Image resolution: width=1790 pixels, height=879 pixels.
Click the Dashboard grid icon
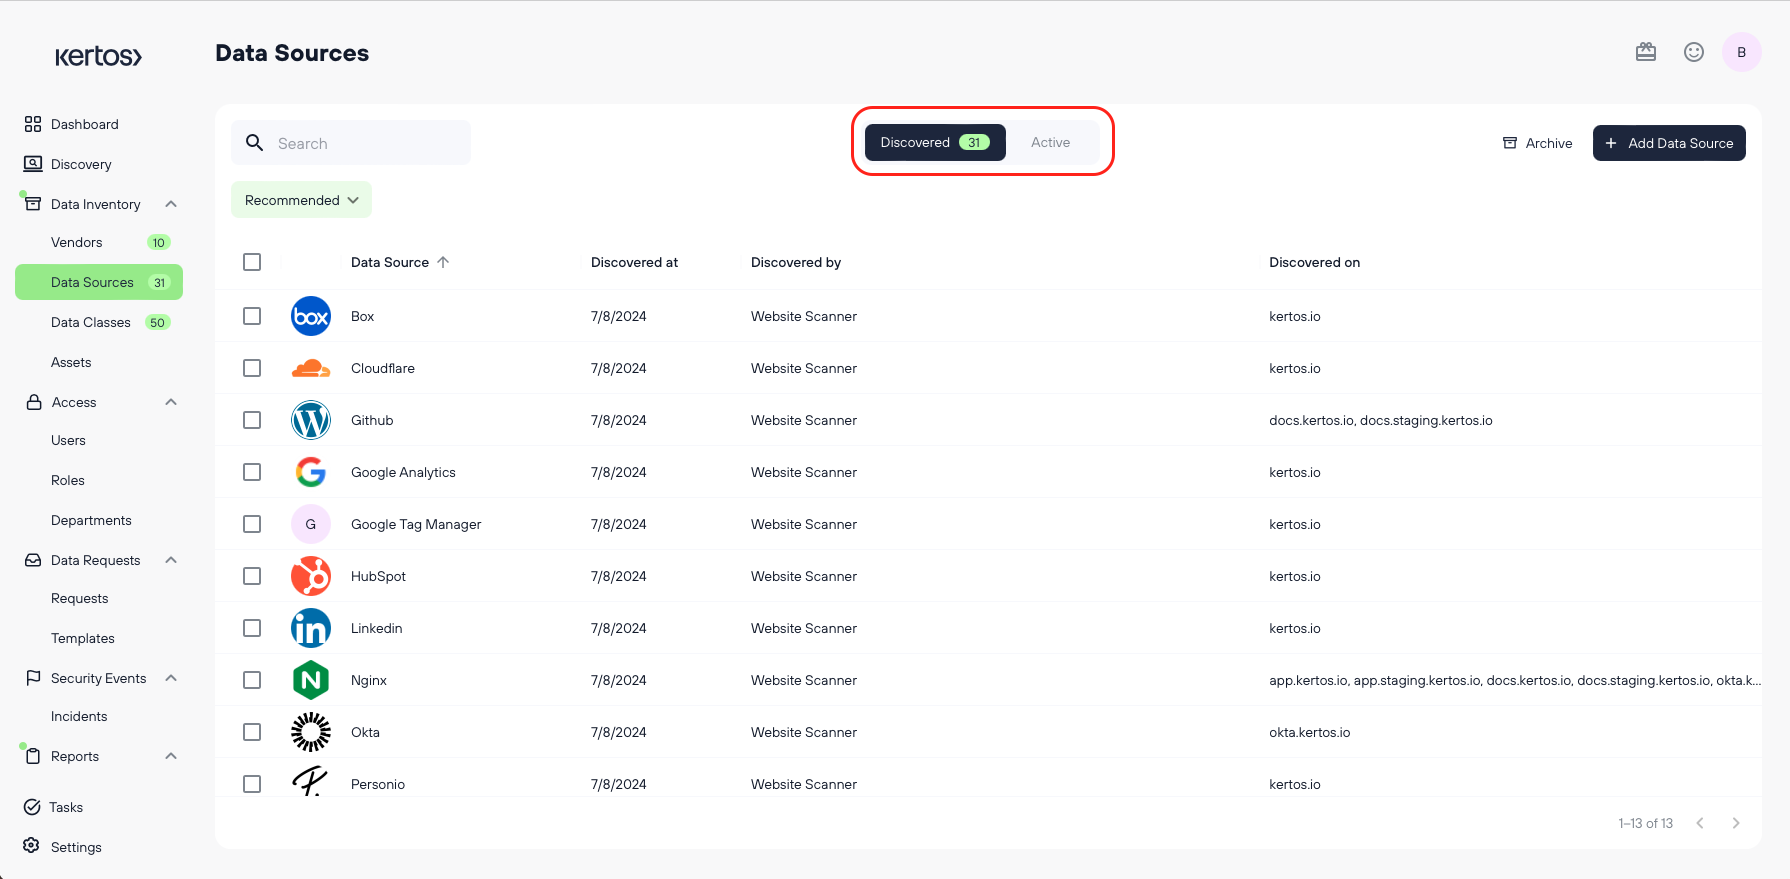pos(33,124)
